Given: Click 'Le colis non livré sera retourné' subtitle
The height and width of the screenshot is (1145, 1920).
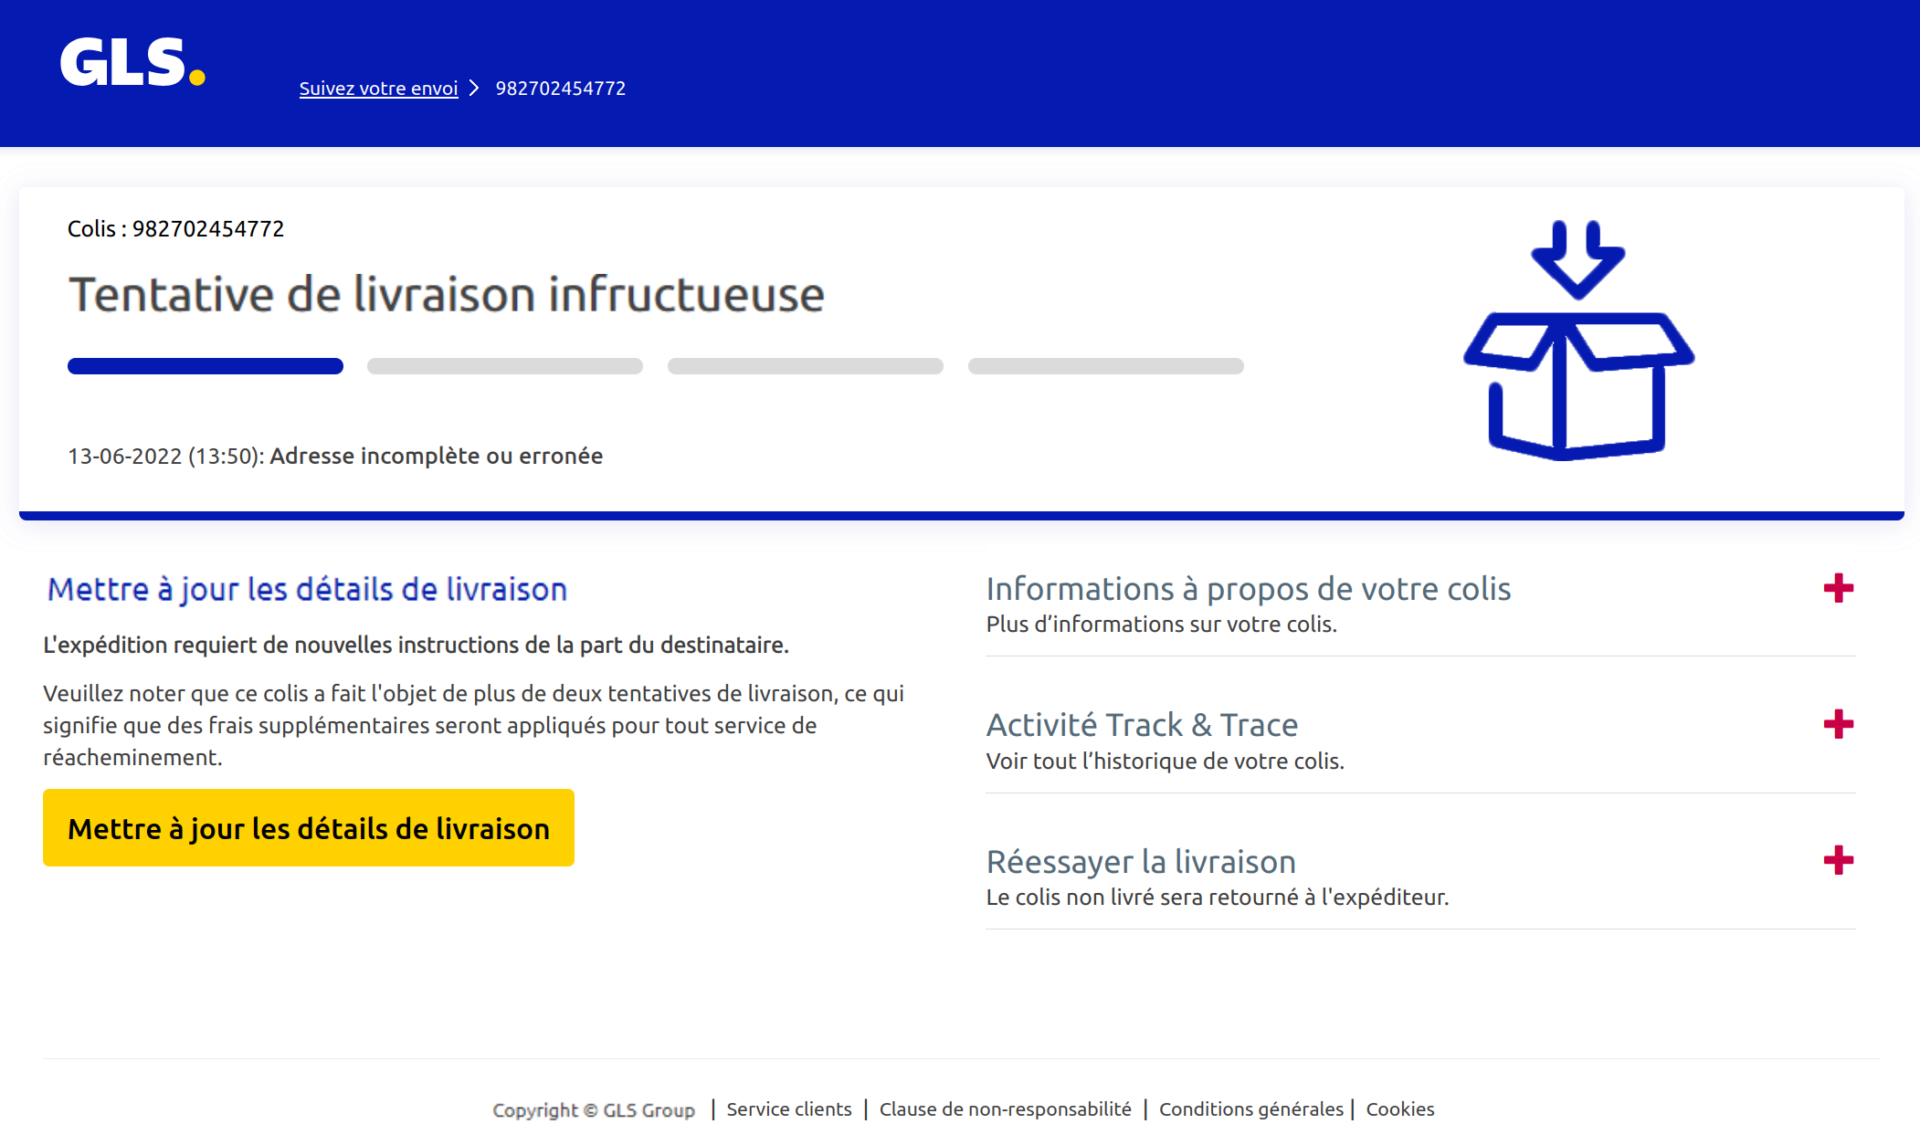Looking at the screenshot, I should [1217, 897].
